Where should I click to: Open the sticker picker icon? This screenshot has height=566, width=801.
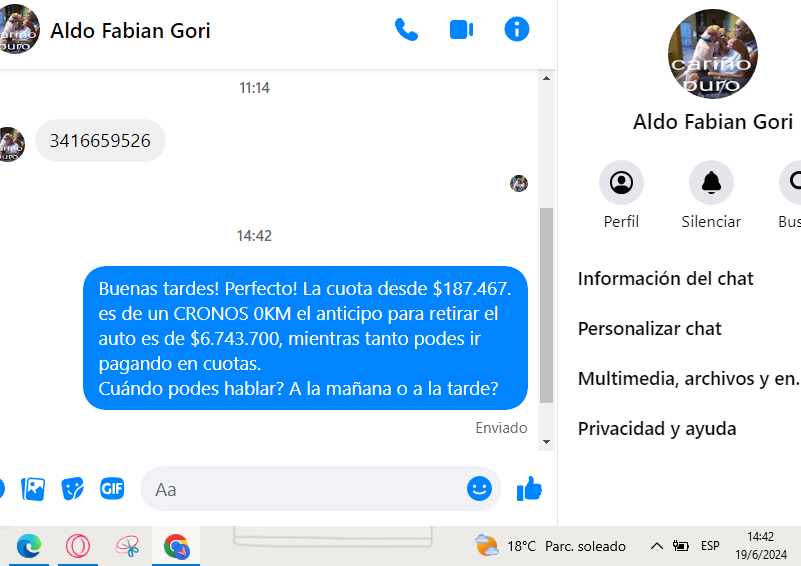point(73,489)
